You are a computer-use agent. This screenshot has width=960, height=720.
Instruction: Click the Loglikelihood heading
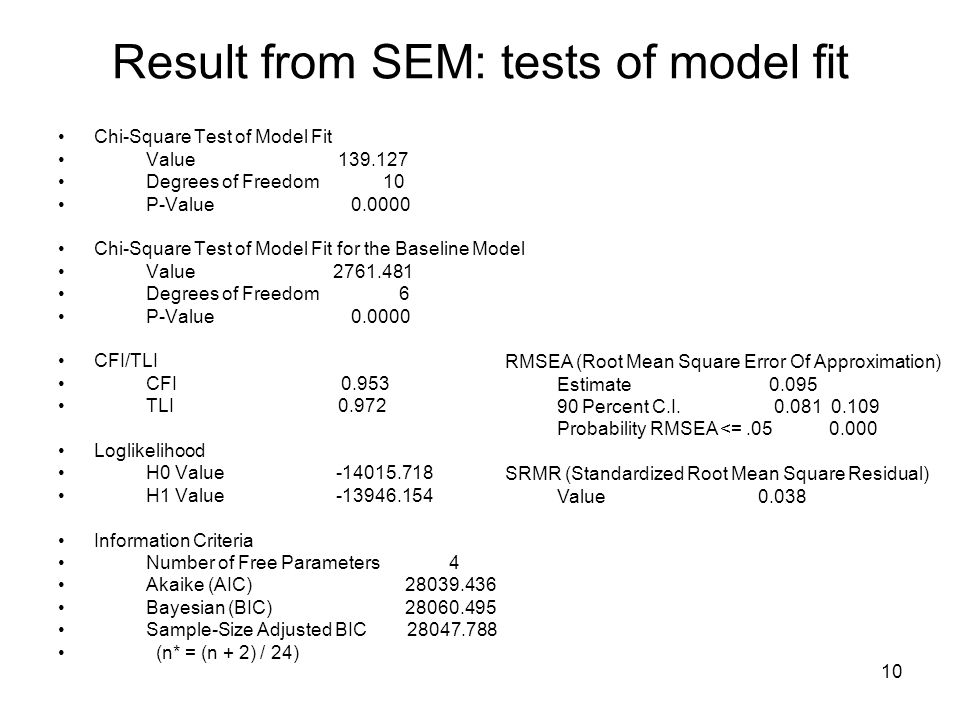[x=149, y=451]
